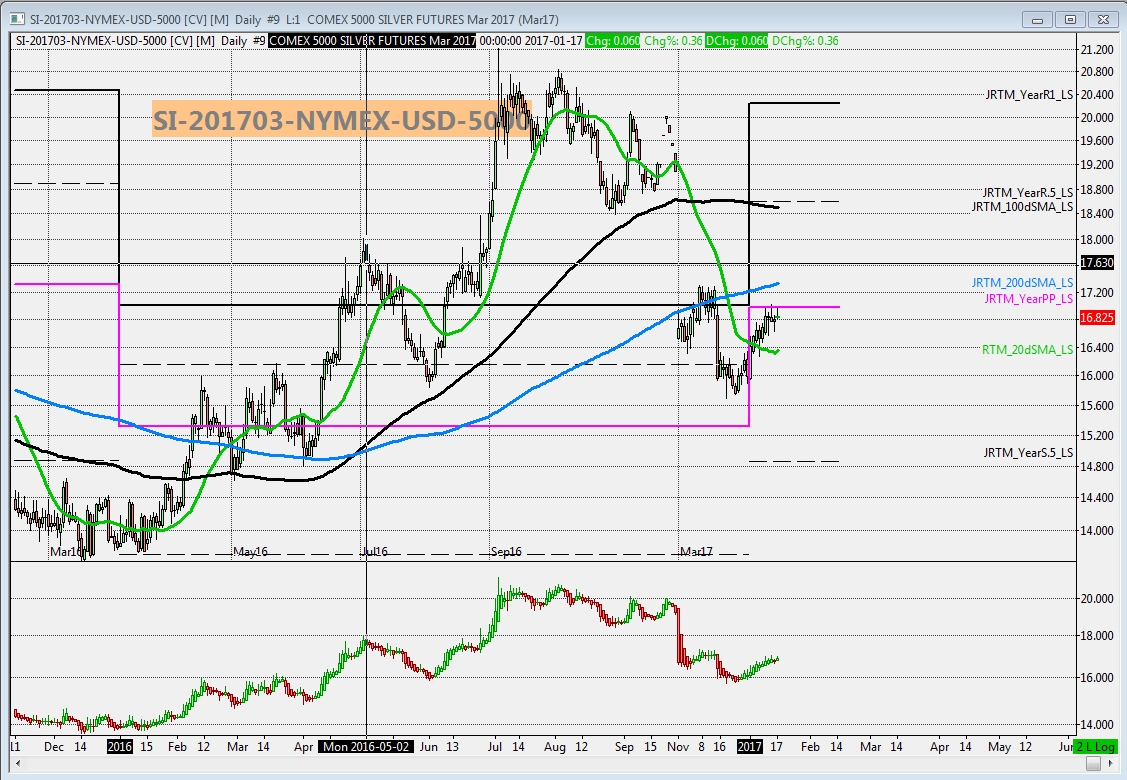The height and width of the screenshot is (780, 1127).
Task: Select the JRTM_YearR.5_LS label
Action: 1028,192
